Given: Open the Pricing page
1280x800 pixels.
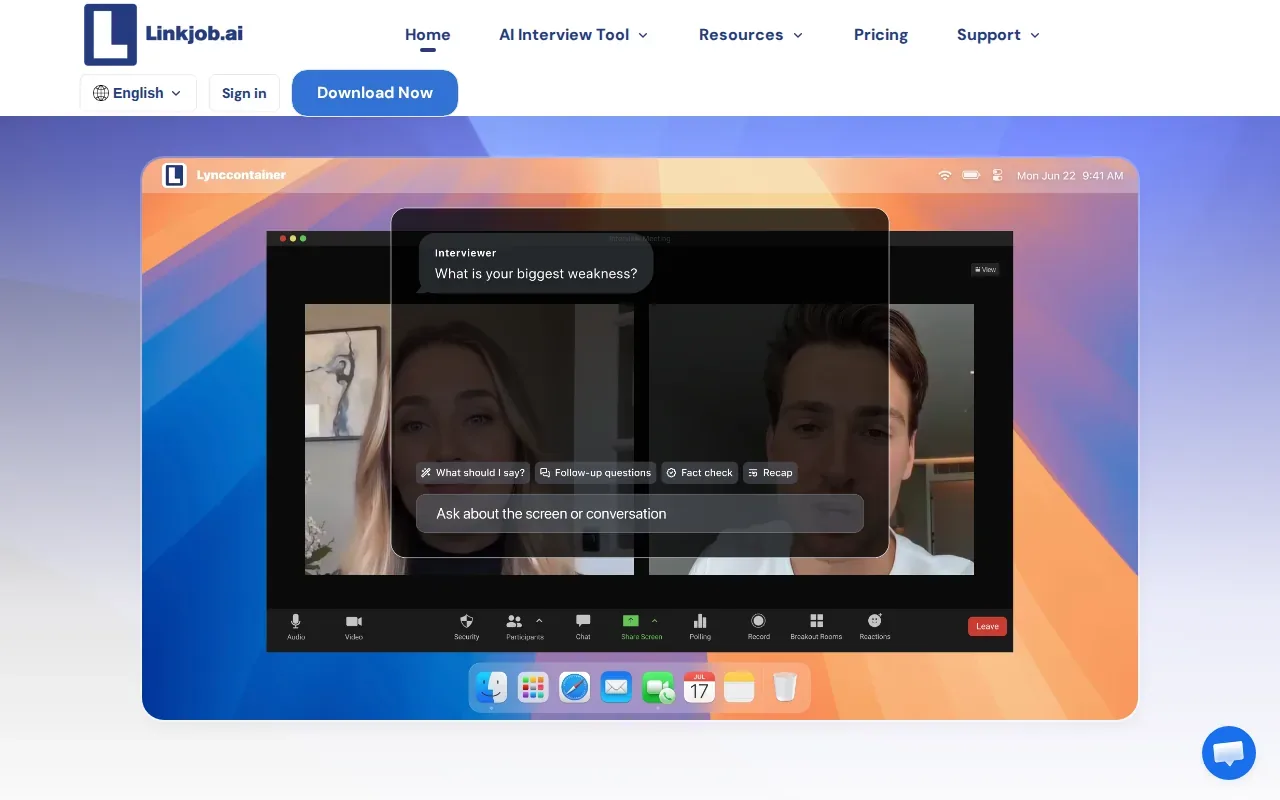Looking at the screenshot, I should tap(881, 35).
